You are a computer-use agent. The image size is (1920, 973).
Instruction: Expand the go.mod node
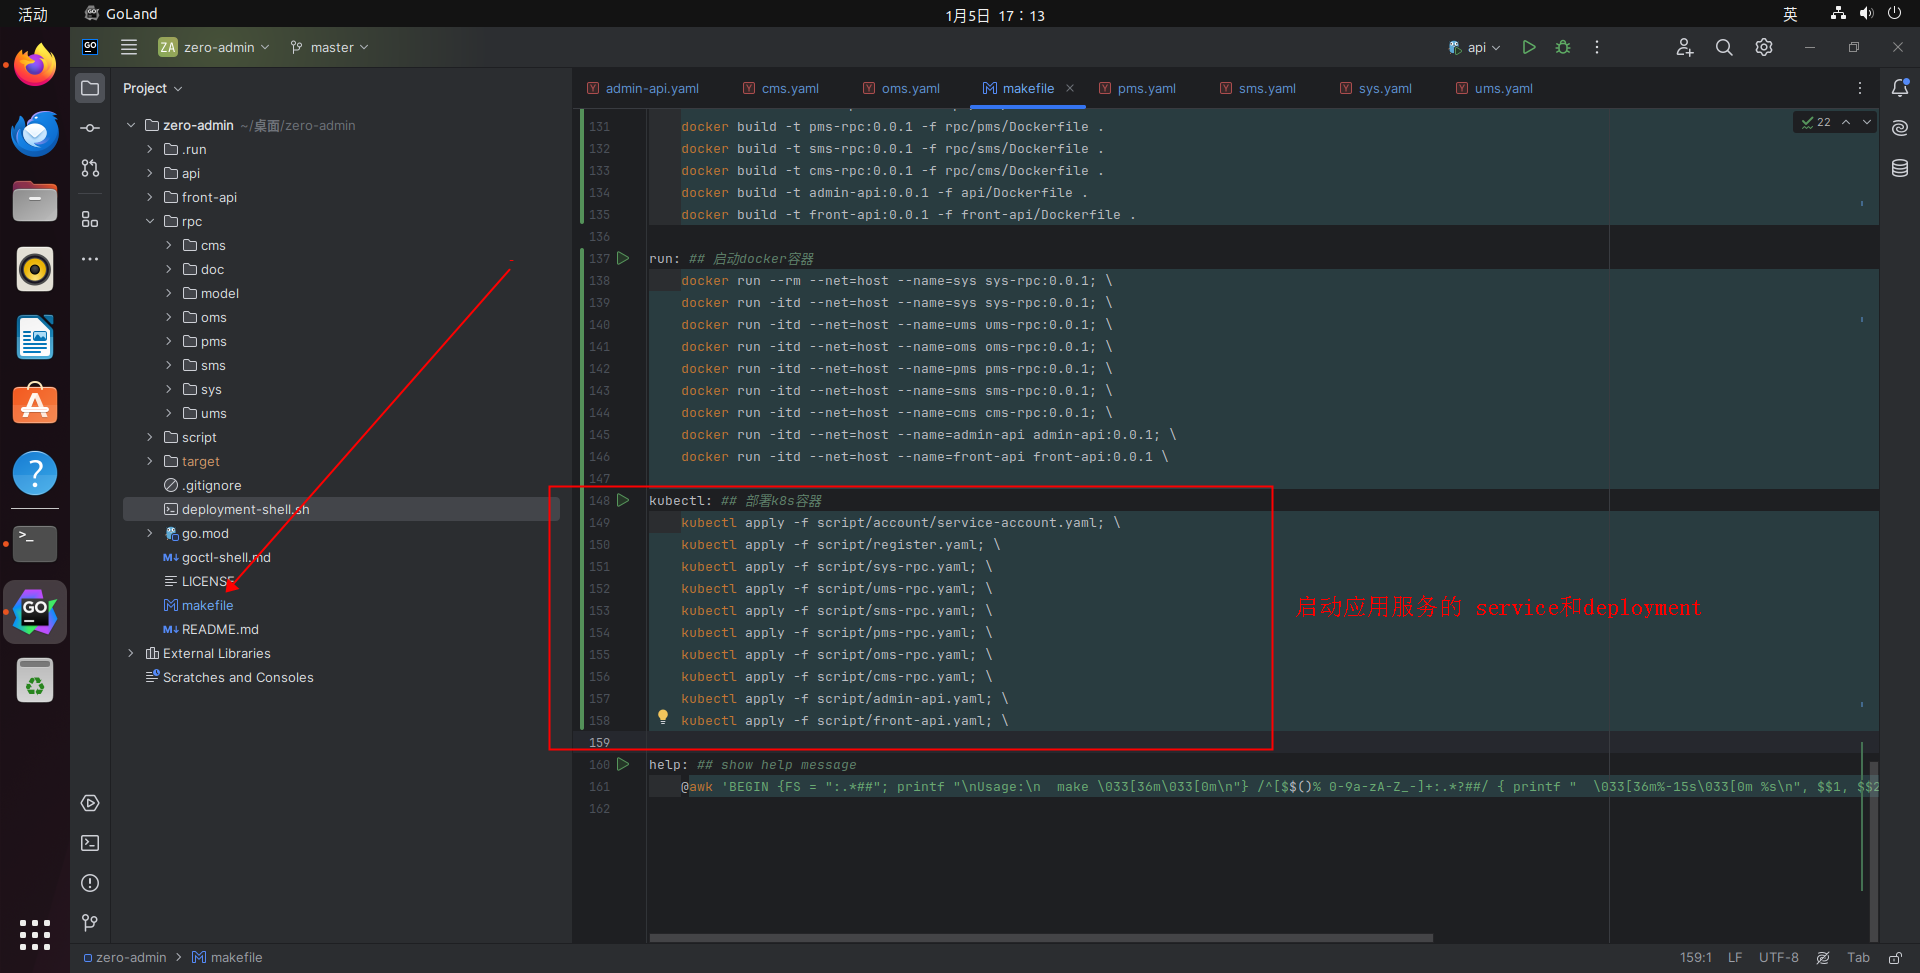click(x=150, y=533)
